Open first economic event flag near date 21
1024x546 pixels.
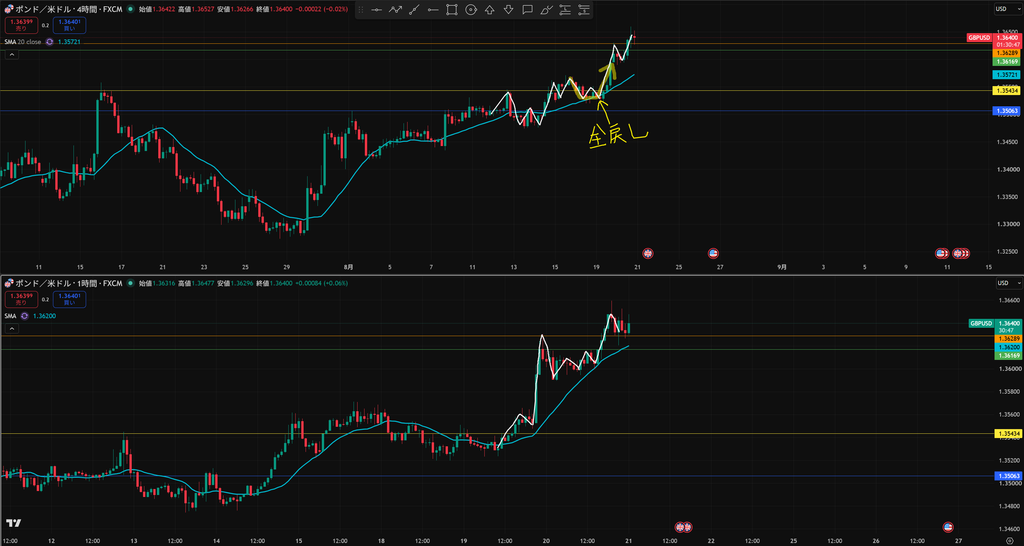[648, 253]
